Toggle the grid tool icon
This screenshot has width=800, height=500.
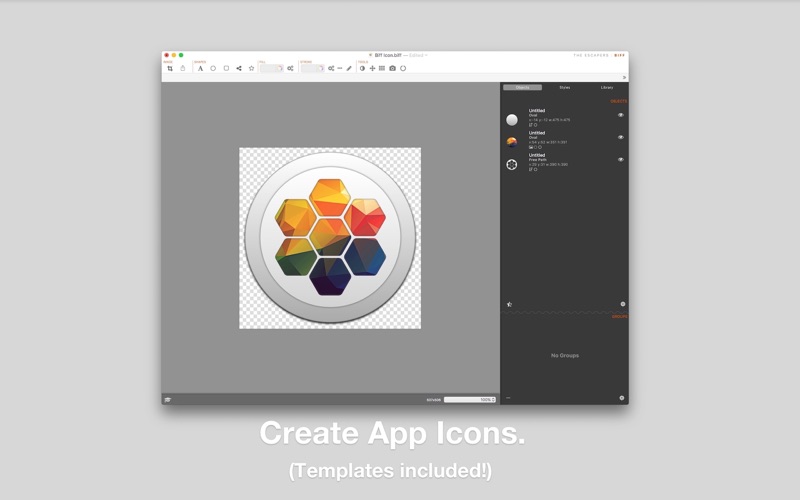click(382, 68)
